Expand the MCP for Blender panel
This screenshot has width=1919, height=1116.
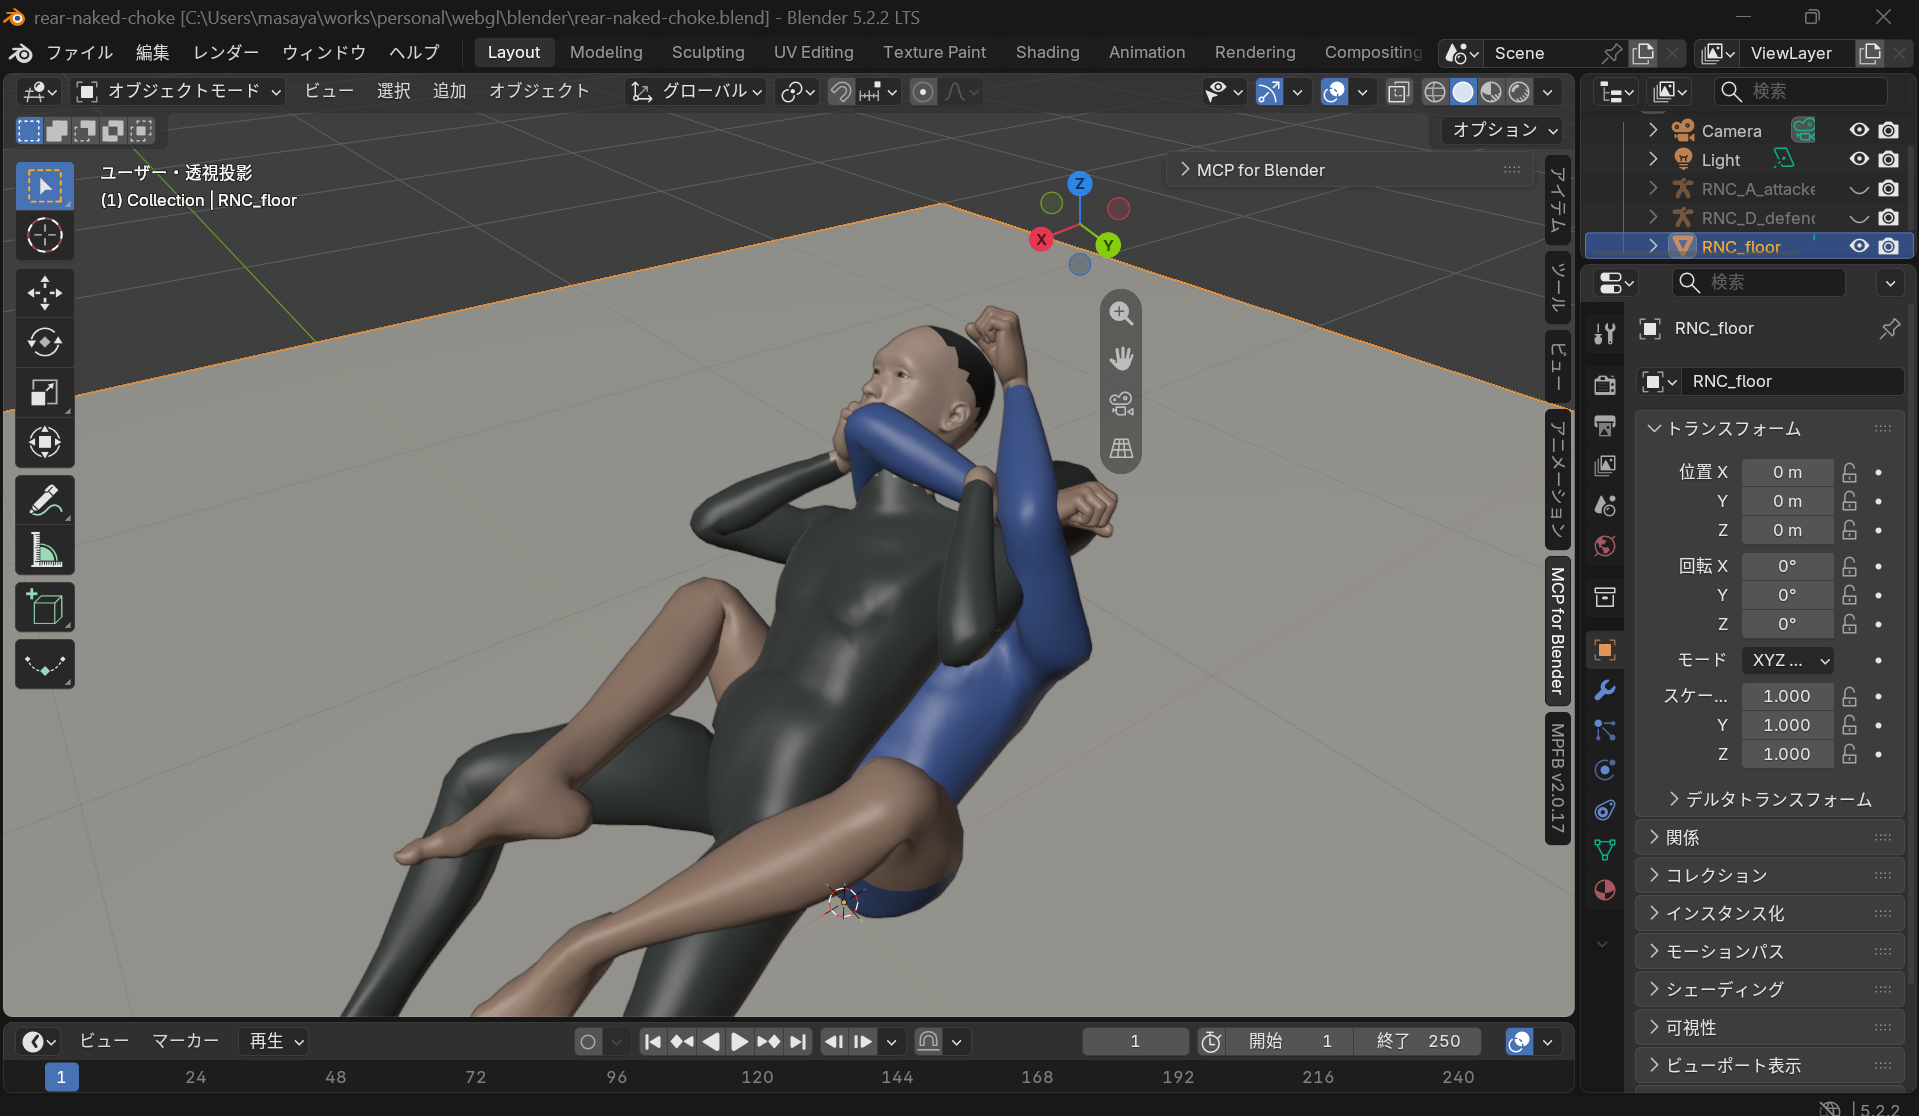[x=1350, y=170]
